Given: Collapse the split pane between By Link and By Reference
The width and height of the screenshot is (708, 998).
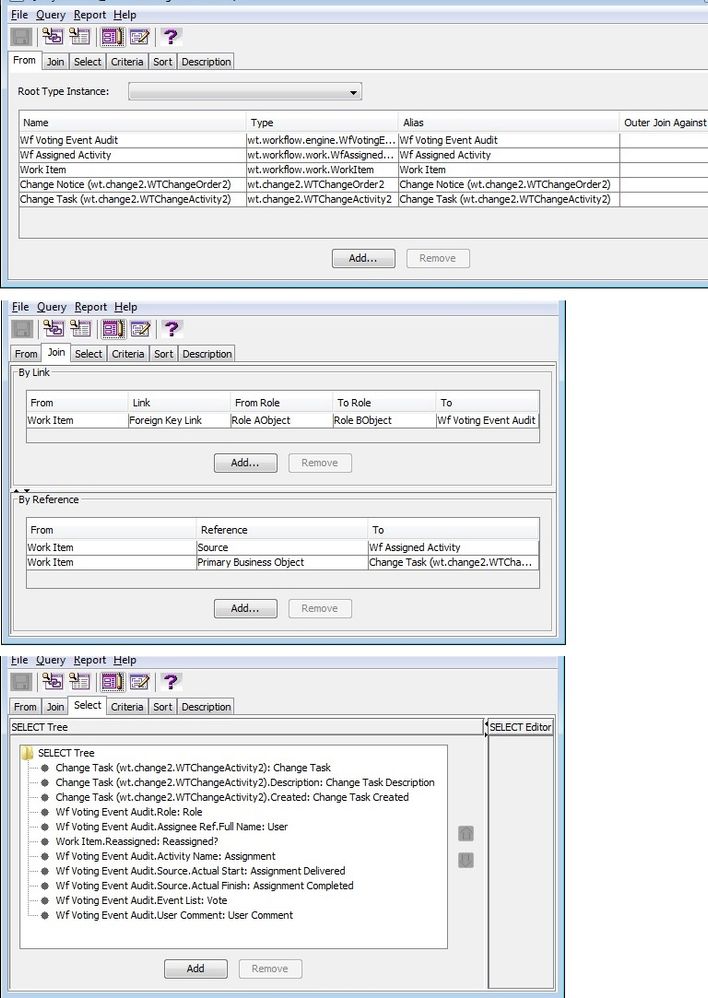Looking at the screenshot, I should (16, 489).
